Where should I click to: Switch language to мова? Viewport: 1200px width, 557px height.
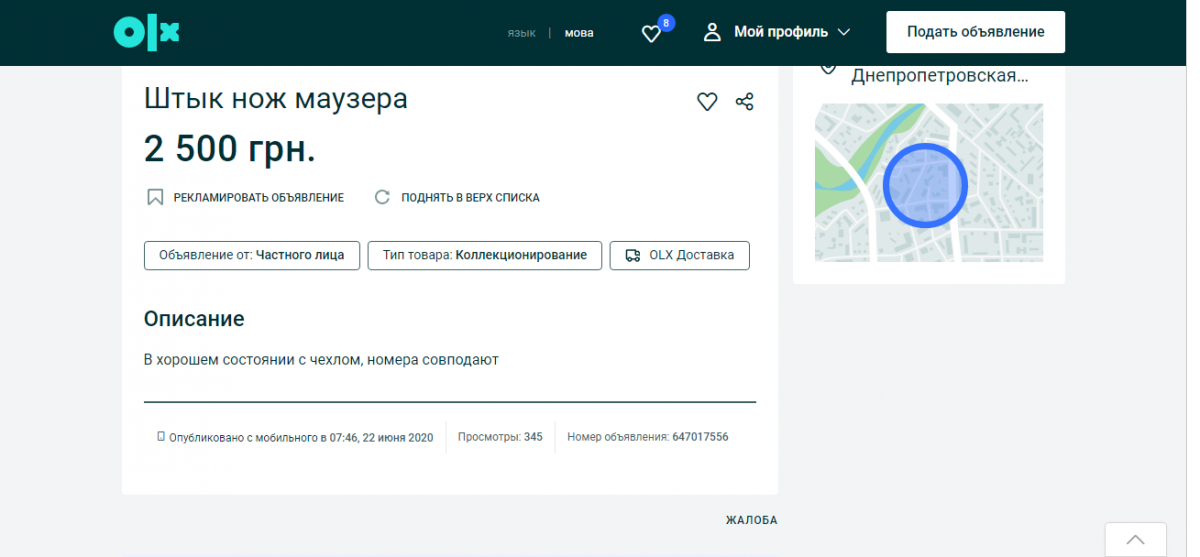(x=579, y=33)
